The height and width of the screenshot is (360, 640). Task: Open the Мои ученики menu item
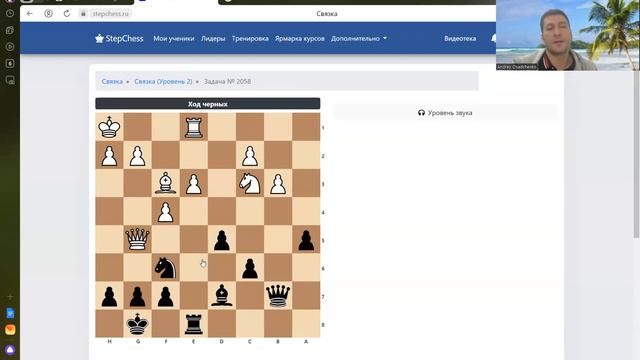click(x=174, y=38)
